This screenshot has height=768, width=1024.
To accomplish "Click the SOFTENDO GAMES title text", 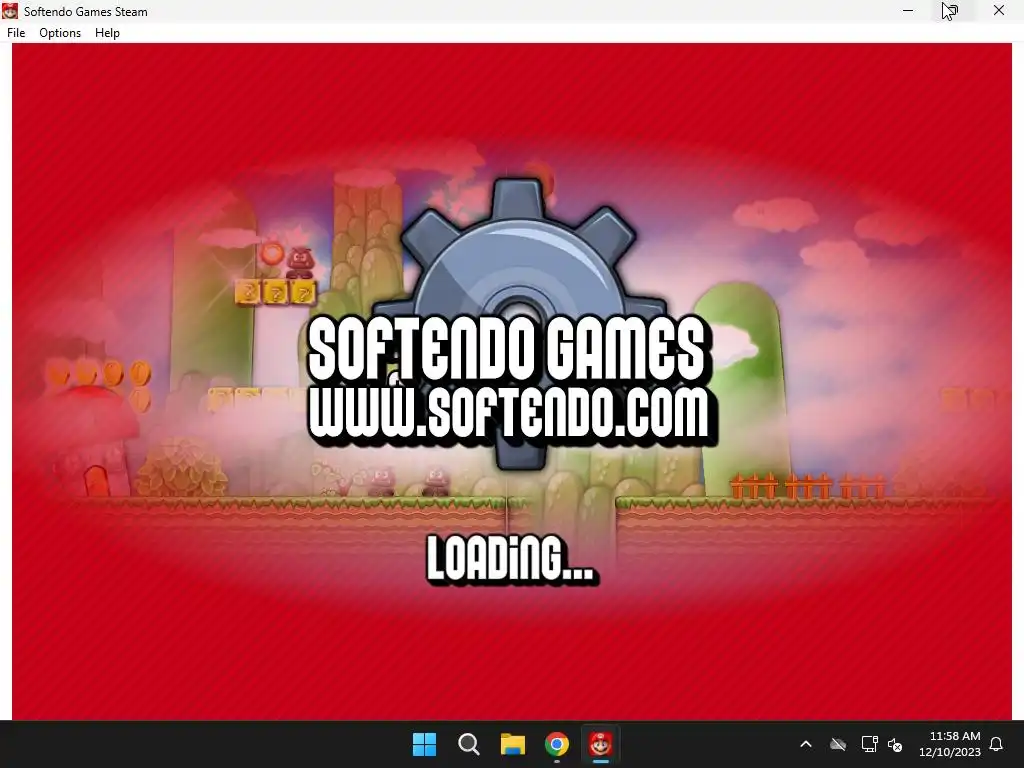I will [x=507, y=348].
